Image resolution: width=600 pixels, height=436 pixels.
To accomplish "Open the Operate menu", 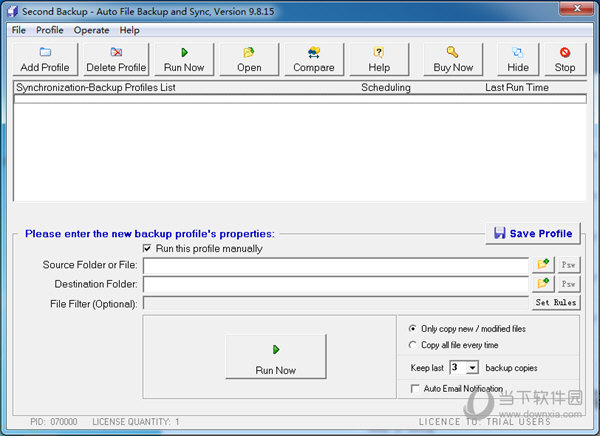I will pos(91,30).
